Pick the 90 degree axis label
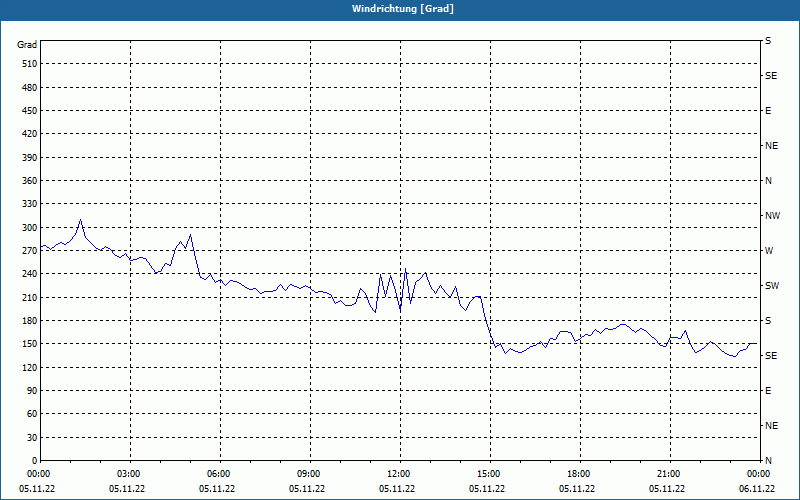 32,391
